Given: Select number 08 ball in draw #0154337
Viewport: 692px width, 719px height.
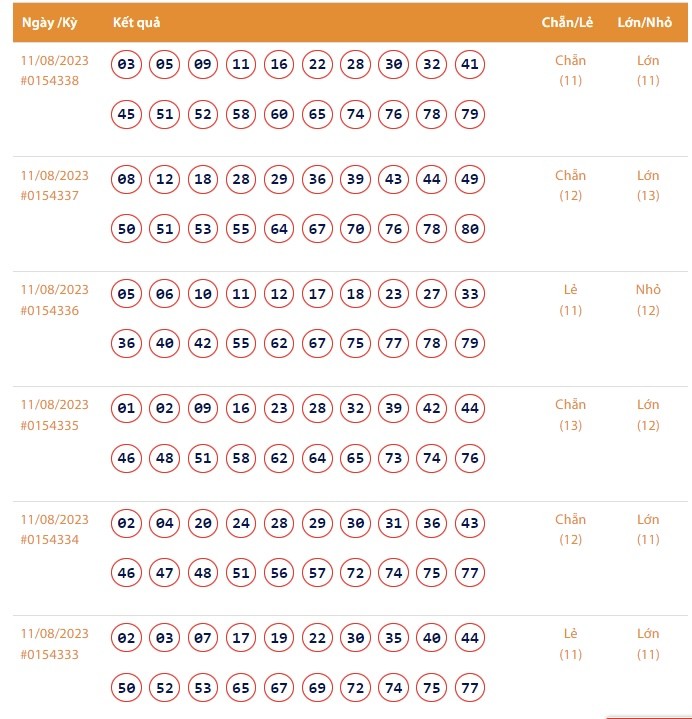Looking at the screenshot, I should [126, 180].
